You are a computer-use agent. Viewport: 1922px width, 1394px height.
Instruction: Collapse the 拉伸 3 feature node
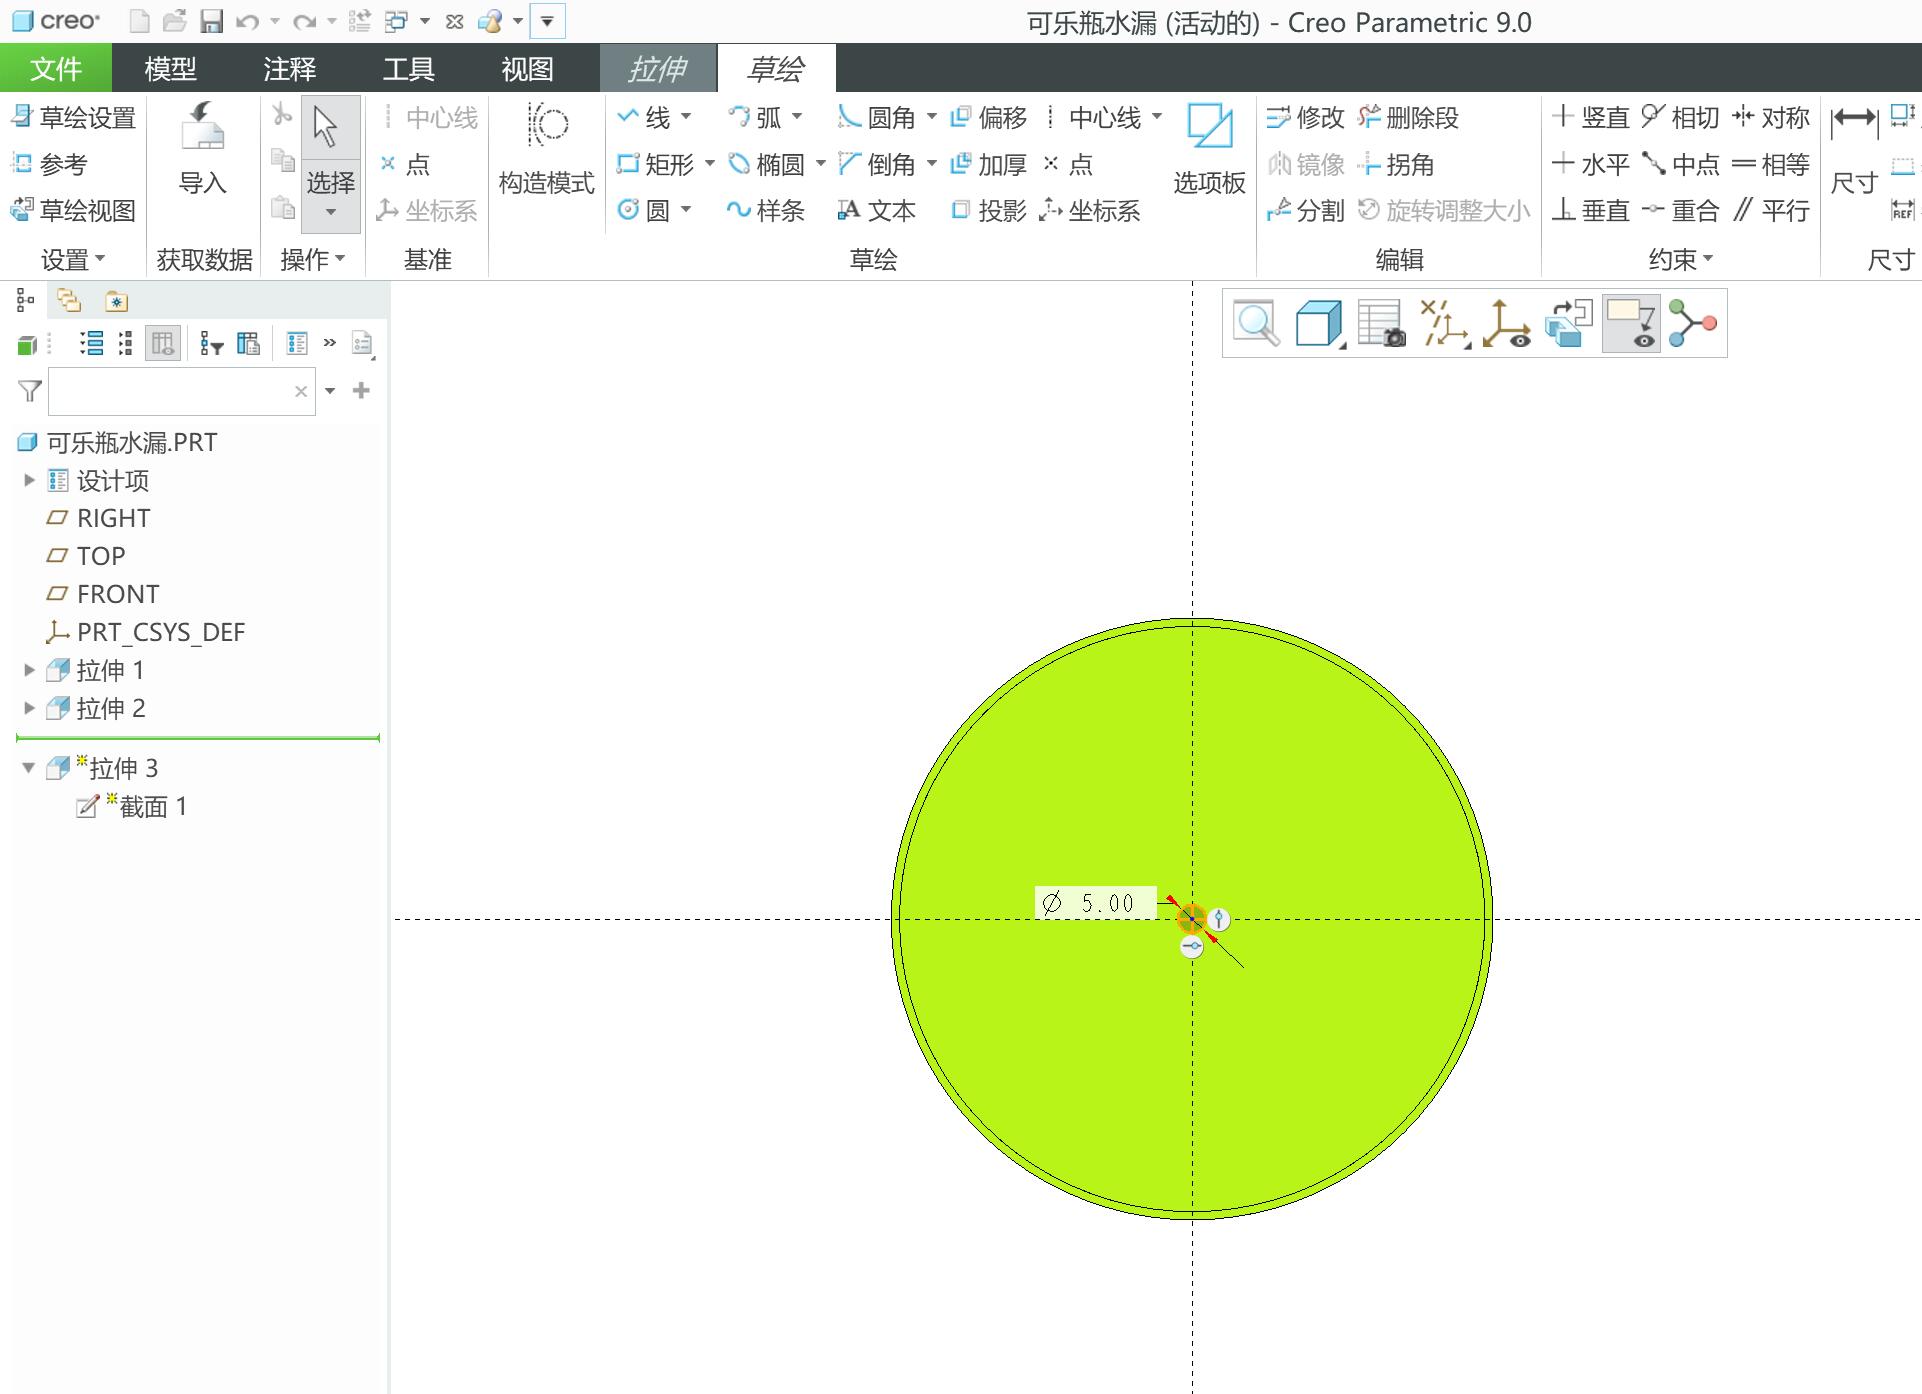[29, 768]
